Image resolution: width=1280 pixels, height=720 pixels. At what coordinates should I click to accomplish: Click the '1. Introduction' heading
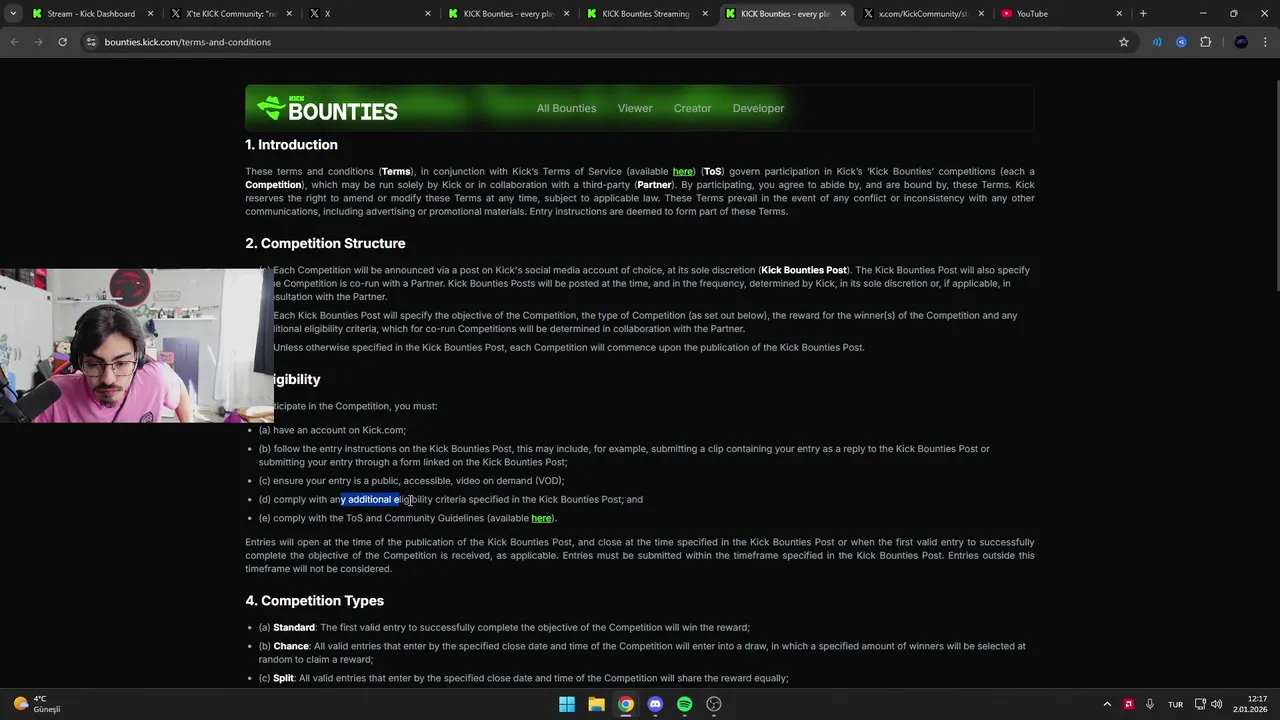[x=291, y=145]
